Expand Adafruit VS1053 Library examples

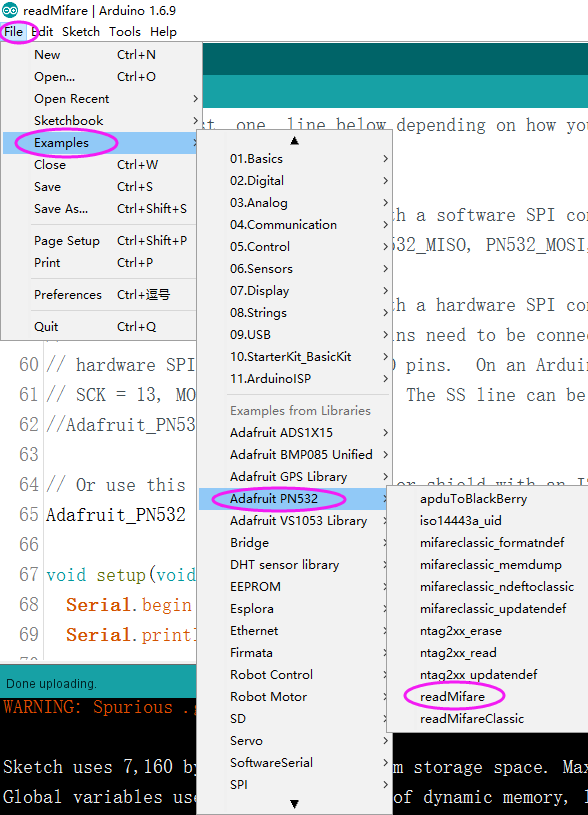(x=294, y=520)
